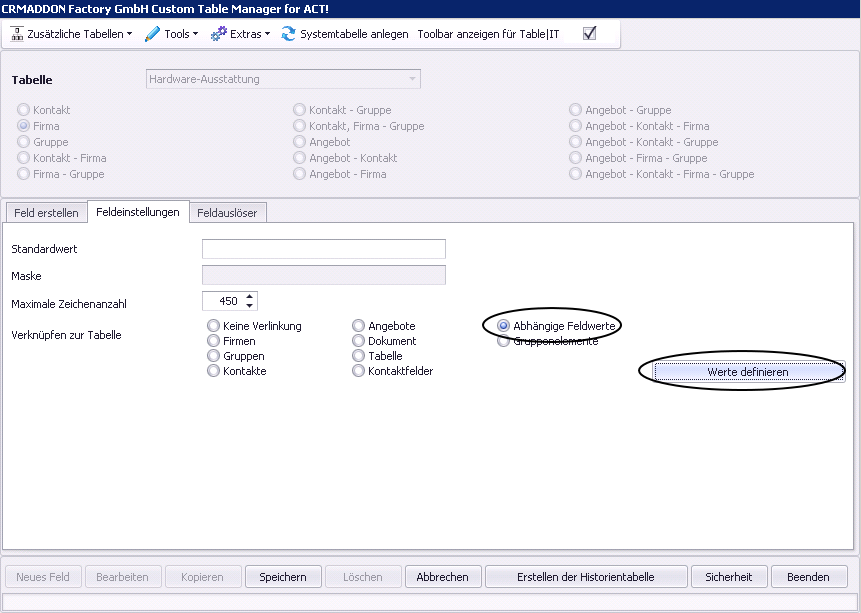861x613 pixels.
Task: Click the Maximale Zeichenanzahl value field
Action: (224, 301)
